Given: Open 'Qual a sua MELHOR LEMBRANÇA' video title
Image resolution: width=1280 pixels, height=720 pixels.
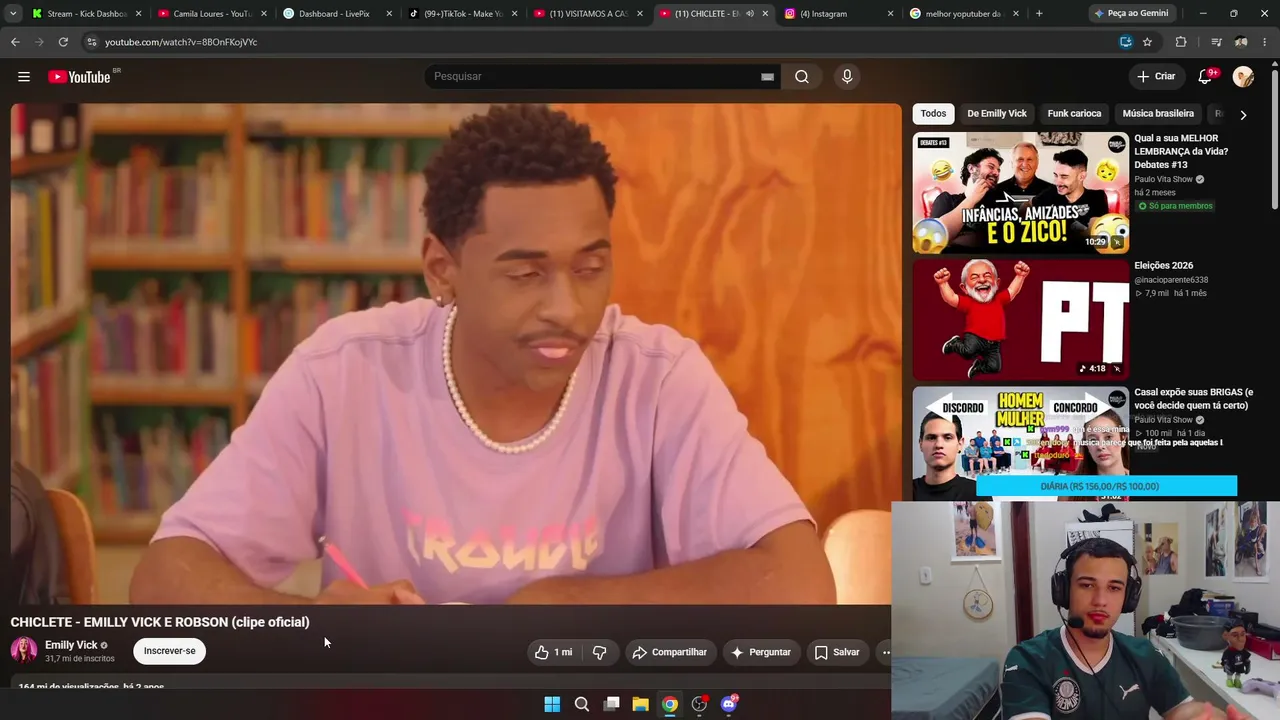Looking at the screenshot, I should [x=1181, y=151].
